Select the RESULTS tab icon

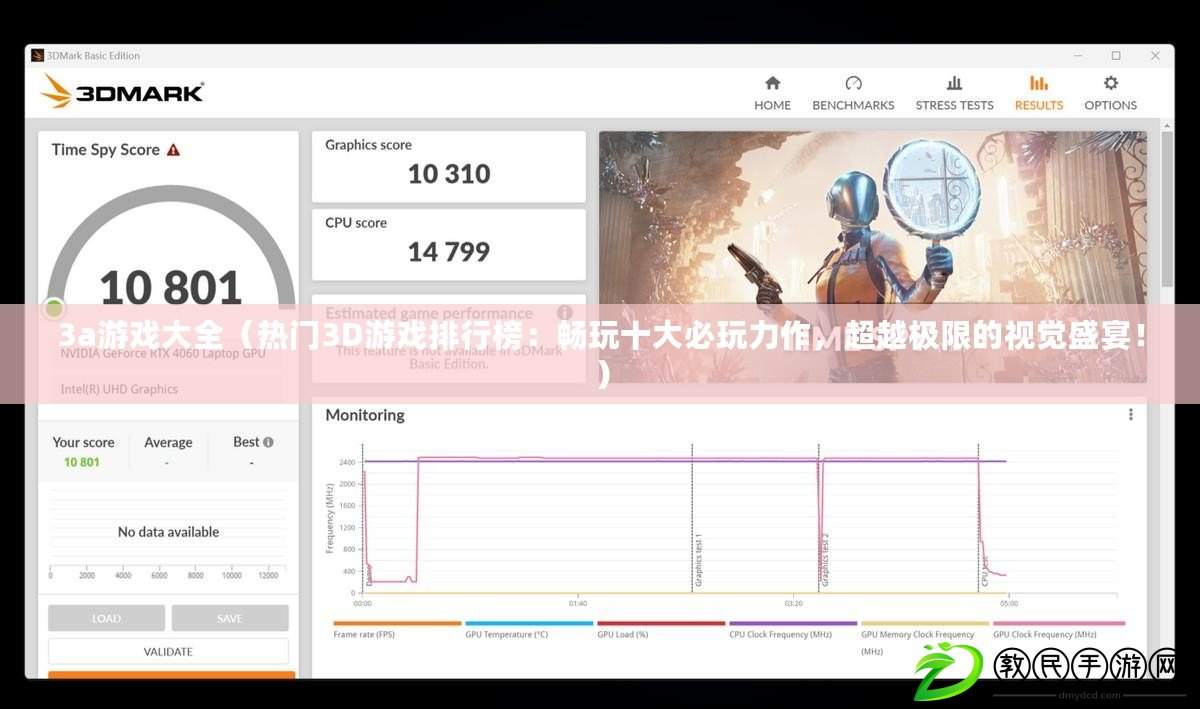click(1039, 83)
